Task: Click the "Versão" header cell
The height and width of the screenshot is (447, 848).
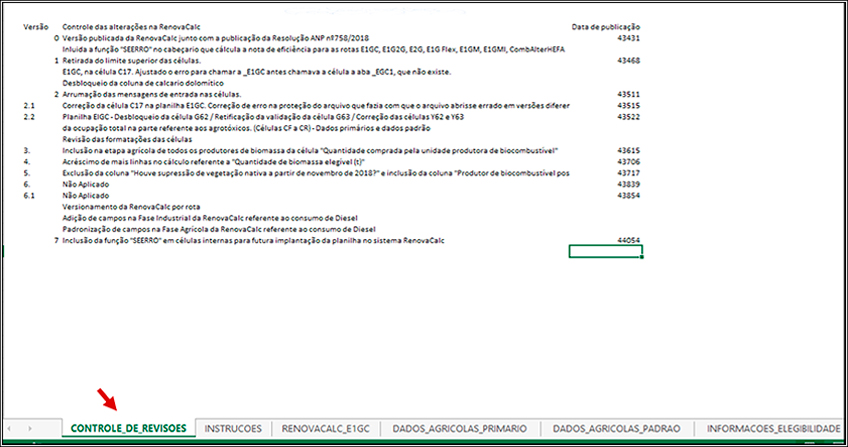Action: click(x=36, y=26)
